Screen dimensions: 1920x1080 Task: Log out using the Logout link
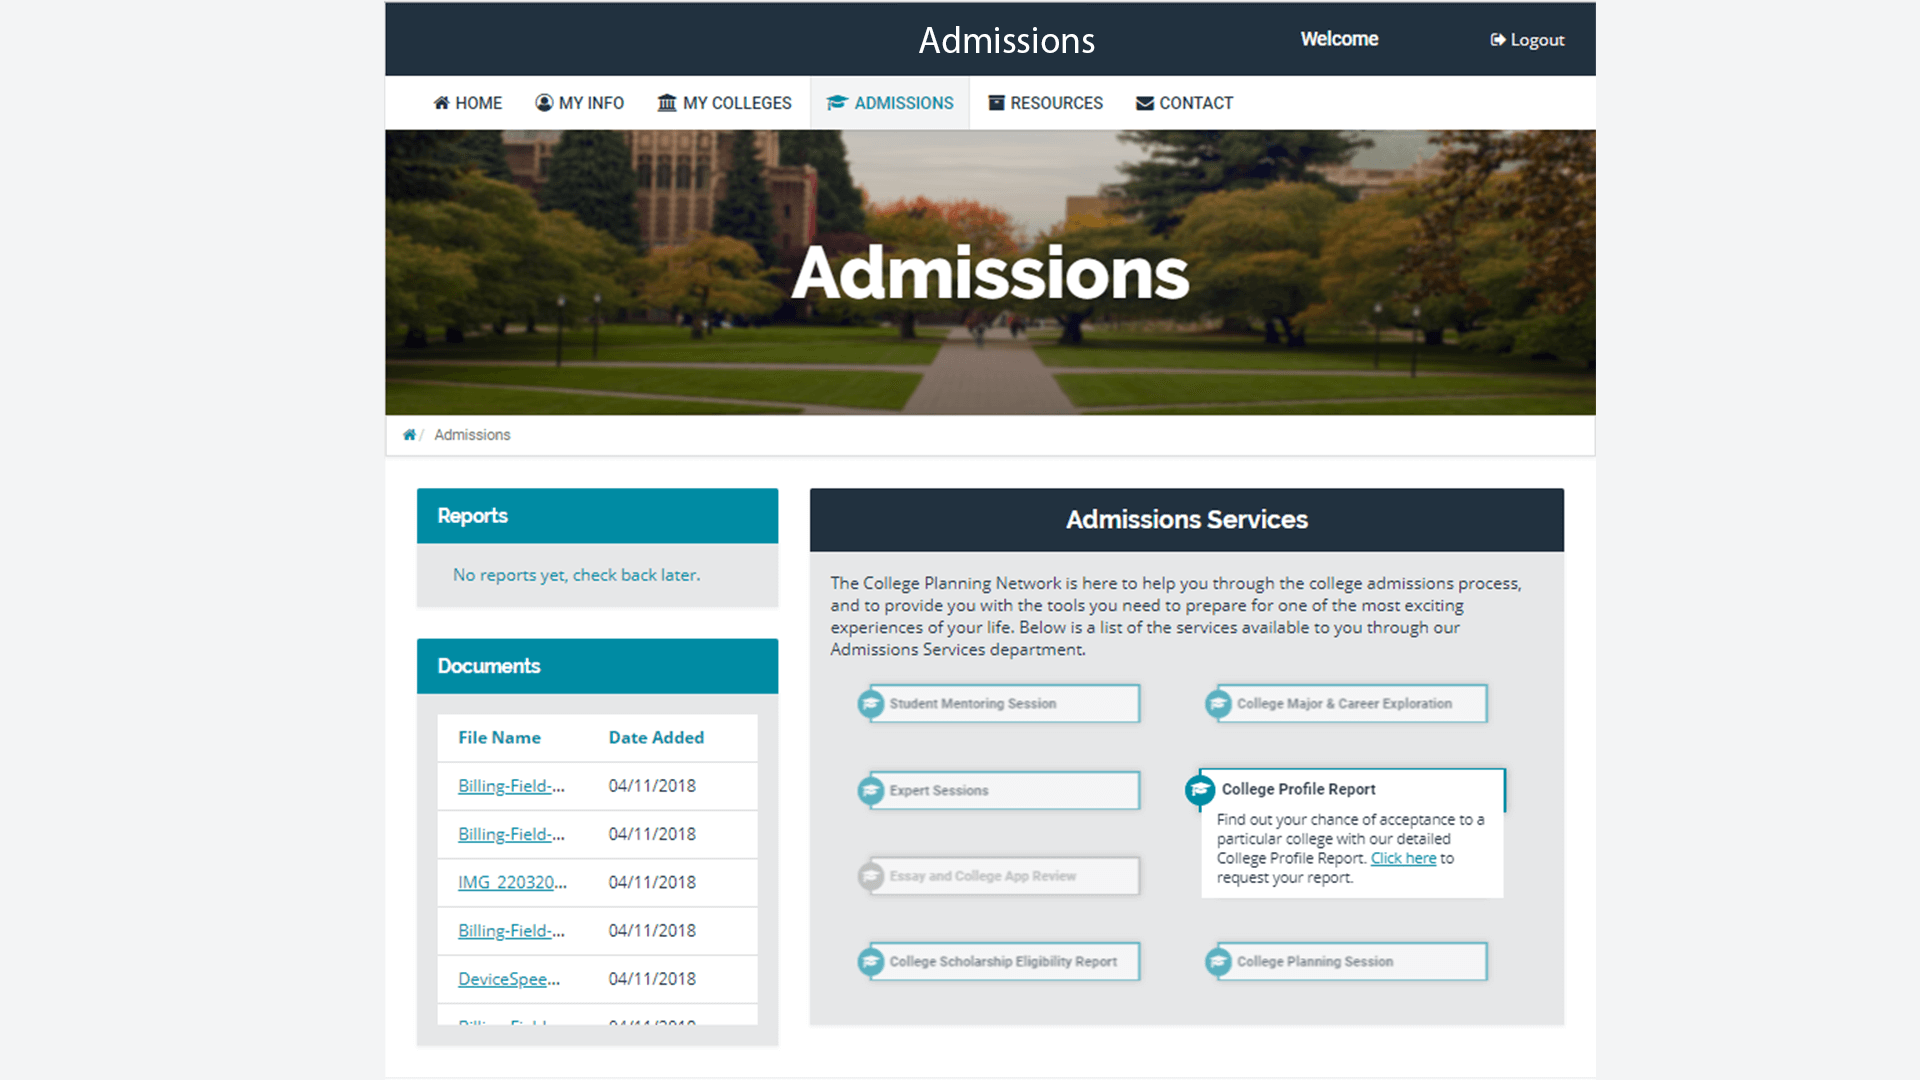tap(1527, 40)
